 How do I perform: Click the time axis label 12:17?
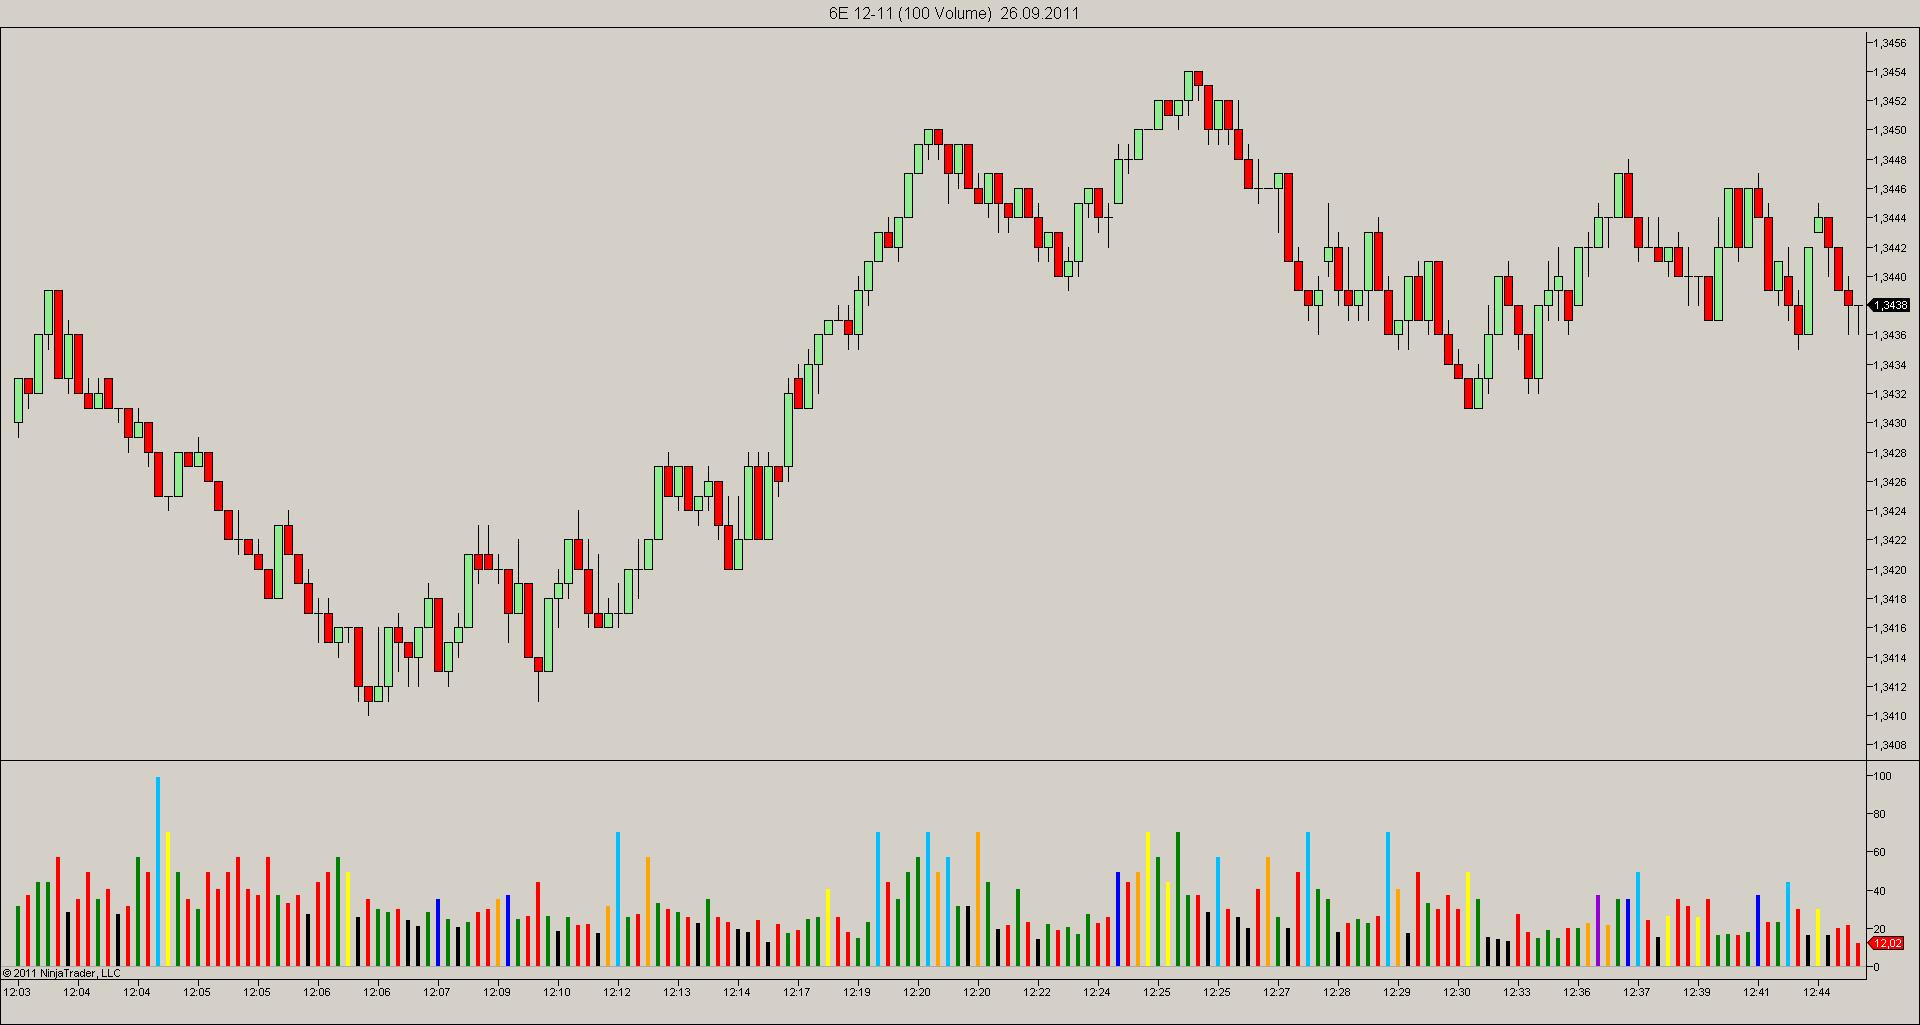(797, 992)
